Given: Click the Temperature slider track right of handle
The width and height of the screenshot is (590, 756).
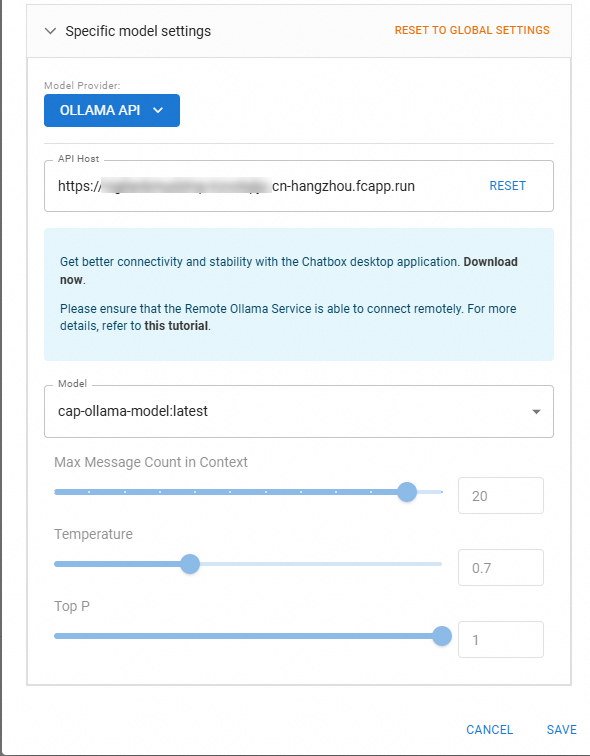Looking at the screenshot, I should click(321, 564).
